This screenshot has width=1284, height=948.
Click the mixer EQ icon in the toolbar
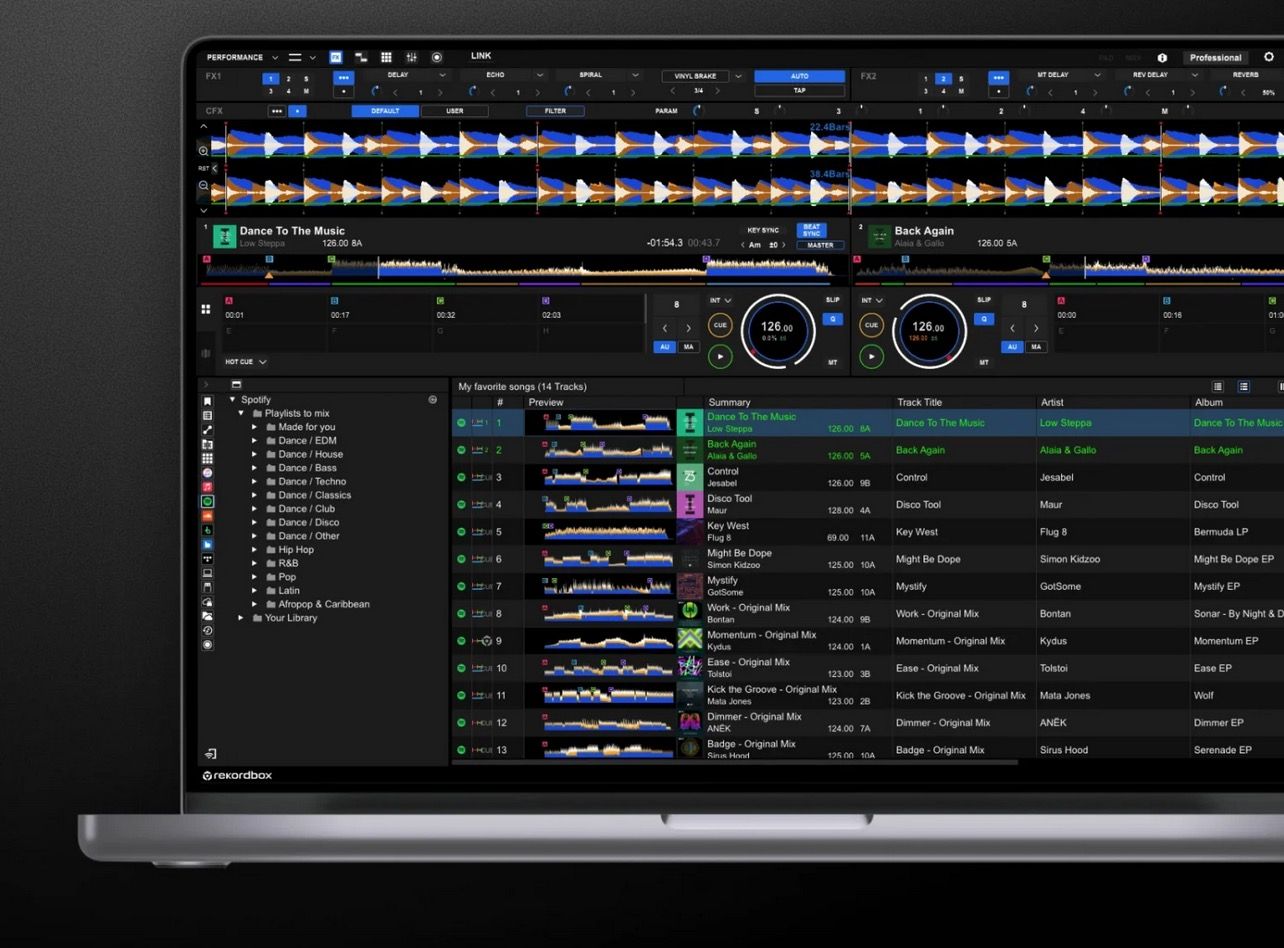(x=411, y=57)
